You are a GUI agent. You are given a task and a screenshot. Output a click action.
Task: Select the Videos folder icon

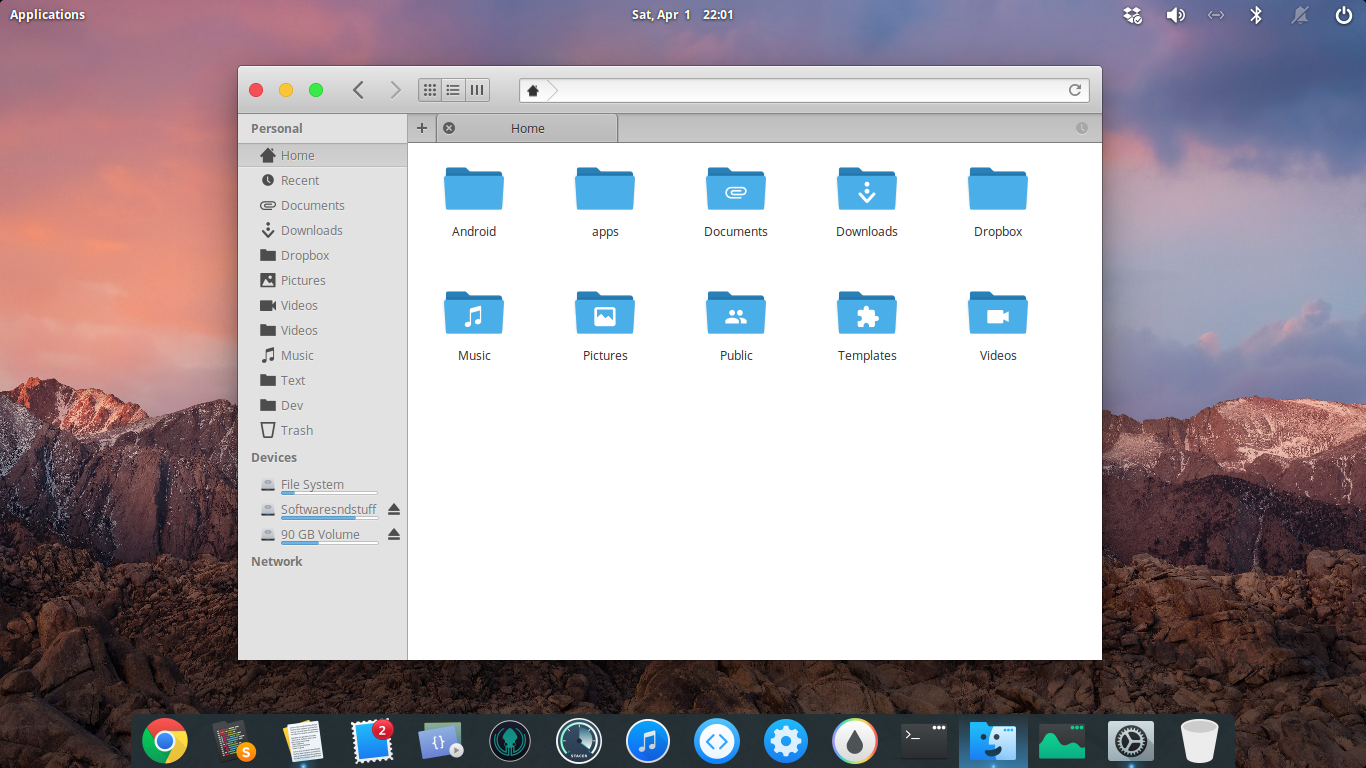[998, 312]
